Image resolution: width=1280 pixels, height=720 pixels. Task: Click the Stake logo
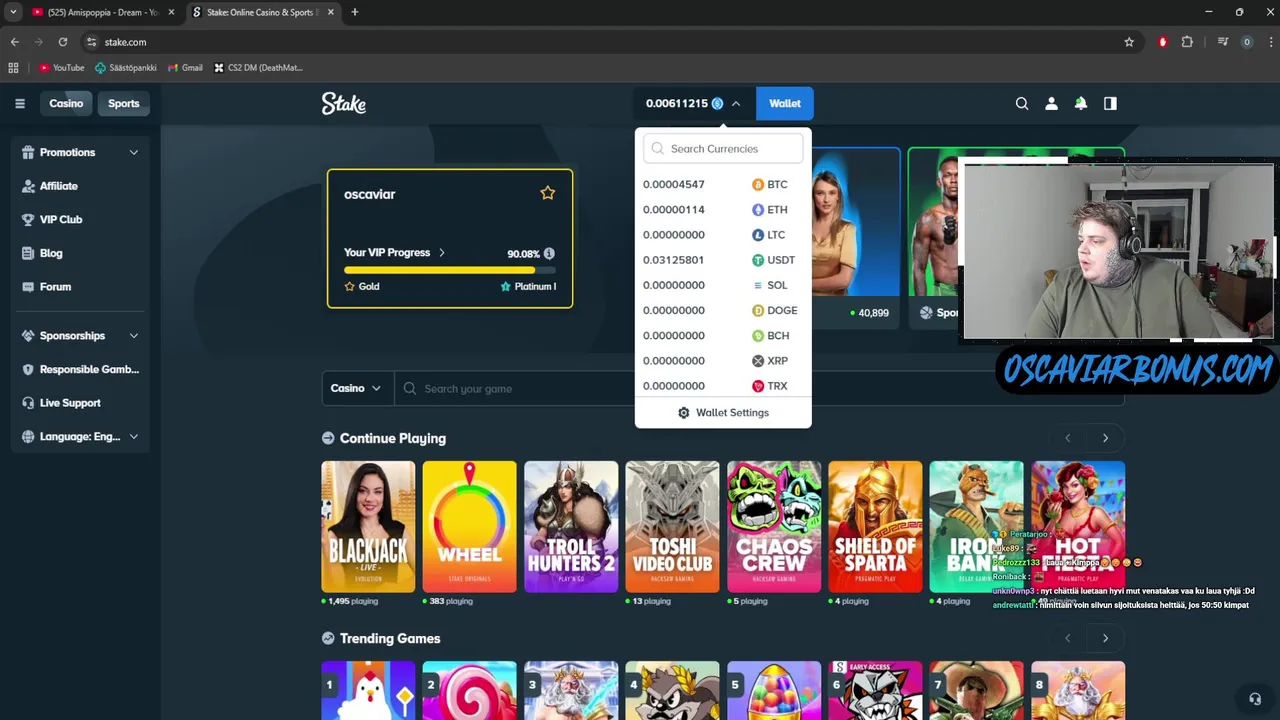click(x=343, y=103)
